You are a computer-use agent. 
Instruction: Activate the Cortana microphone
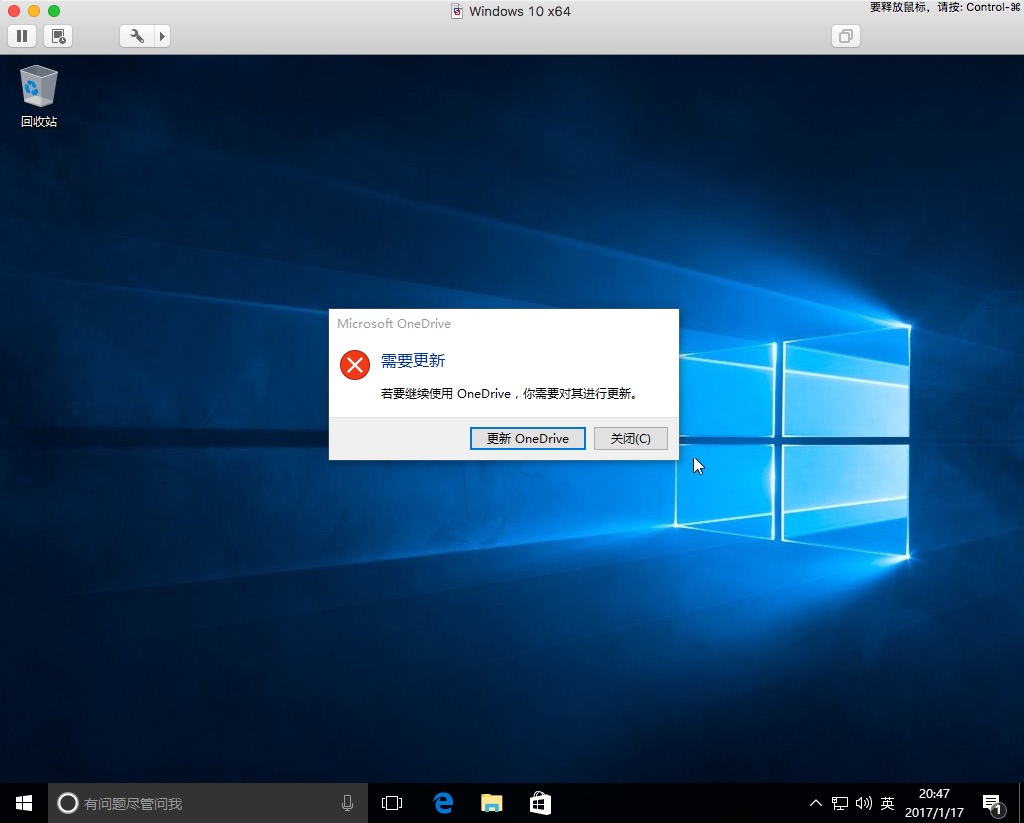click(x=347, y=803)
